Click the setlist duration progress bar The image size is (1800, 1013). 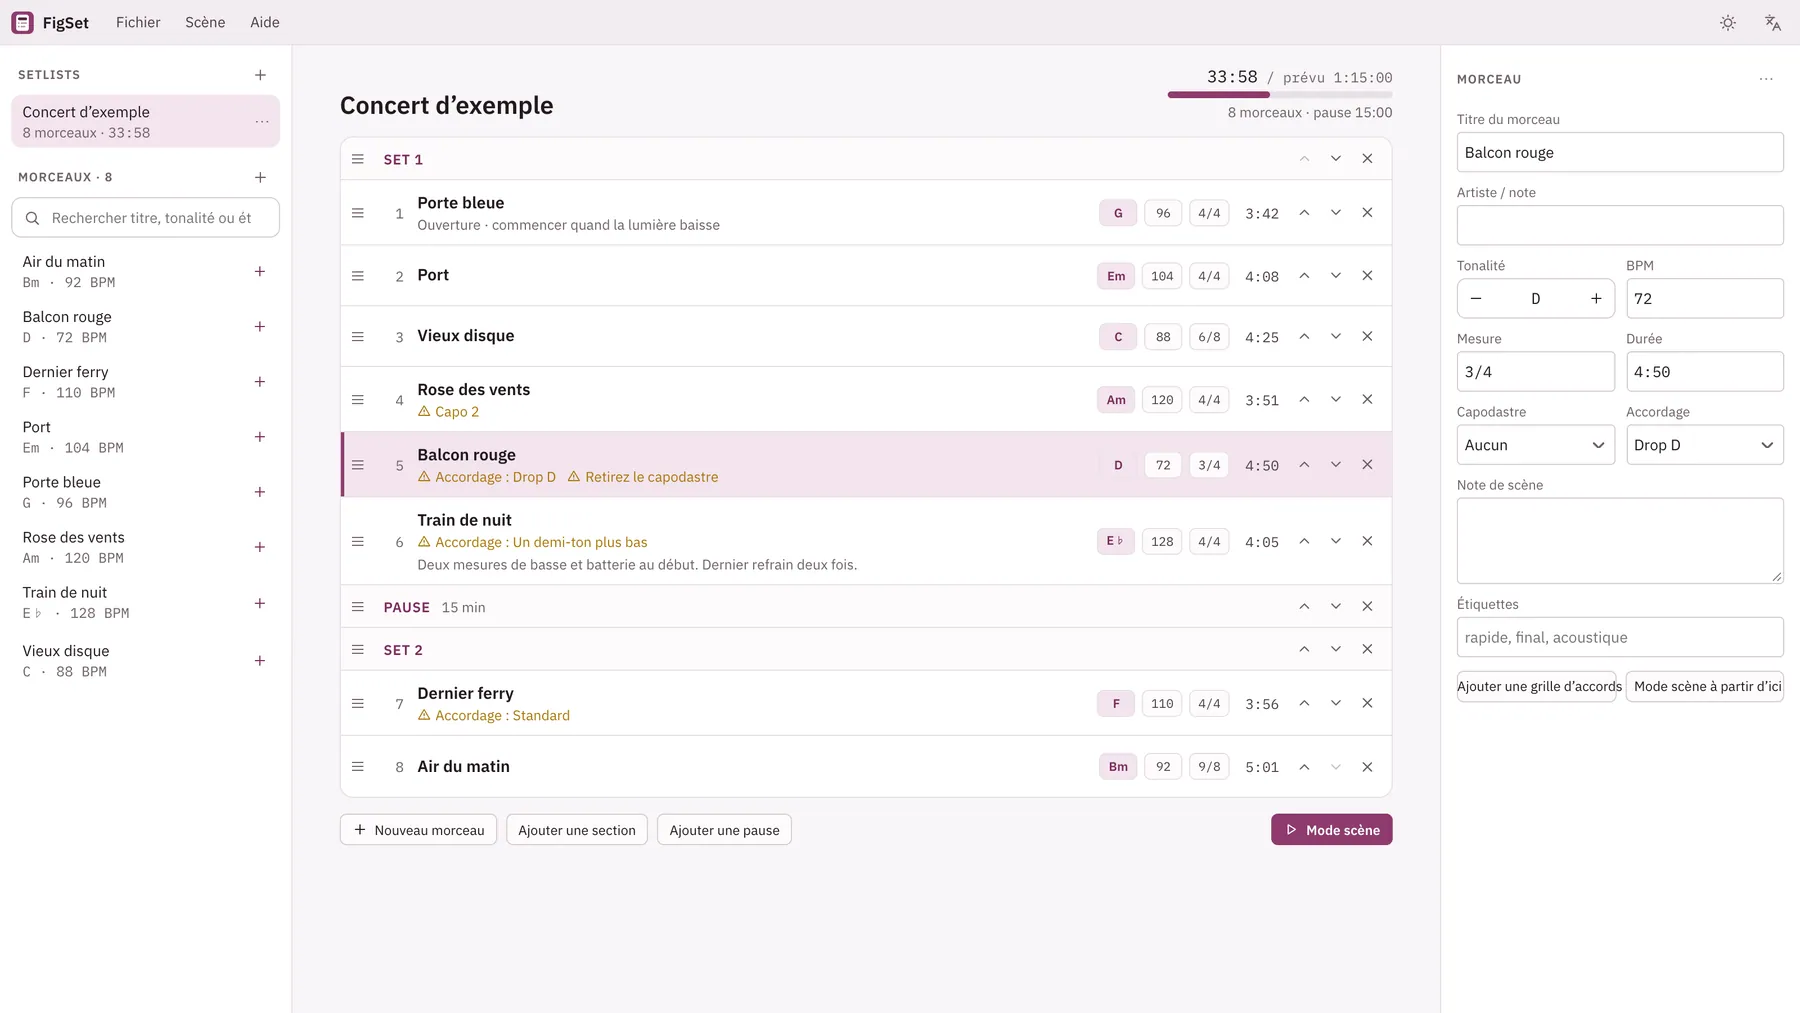[1280, 95]
